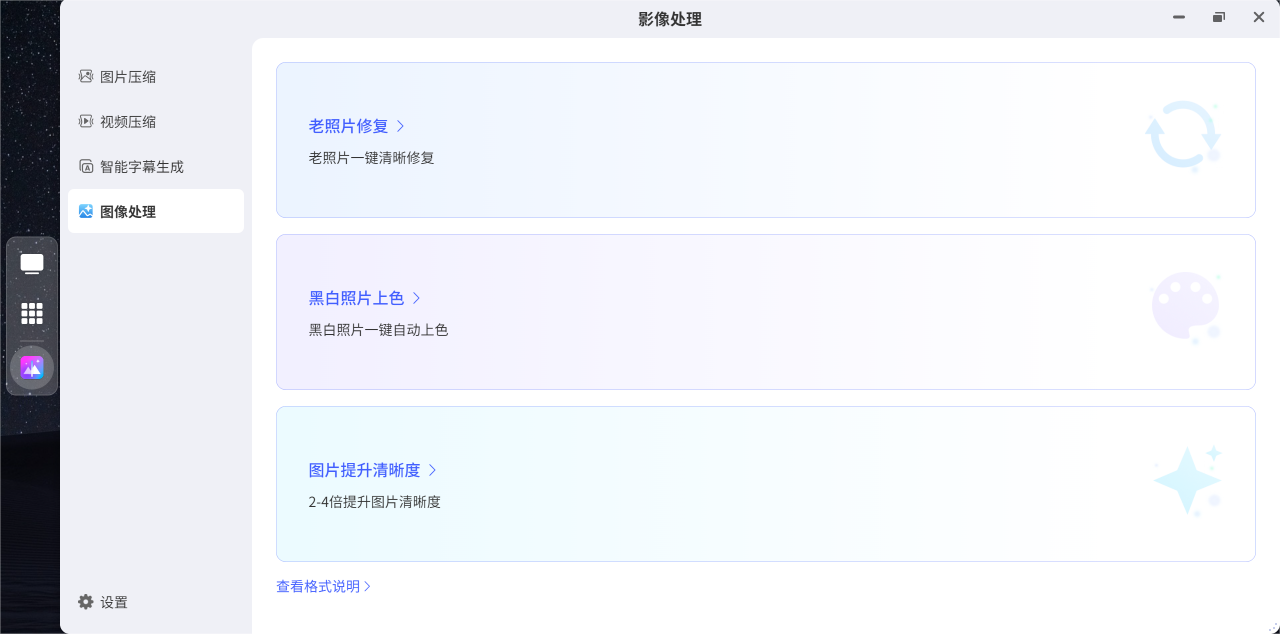Click the 图片提升清晰度 card area
1280x634 pixels.
pos(765,484)
